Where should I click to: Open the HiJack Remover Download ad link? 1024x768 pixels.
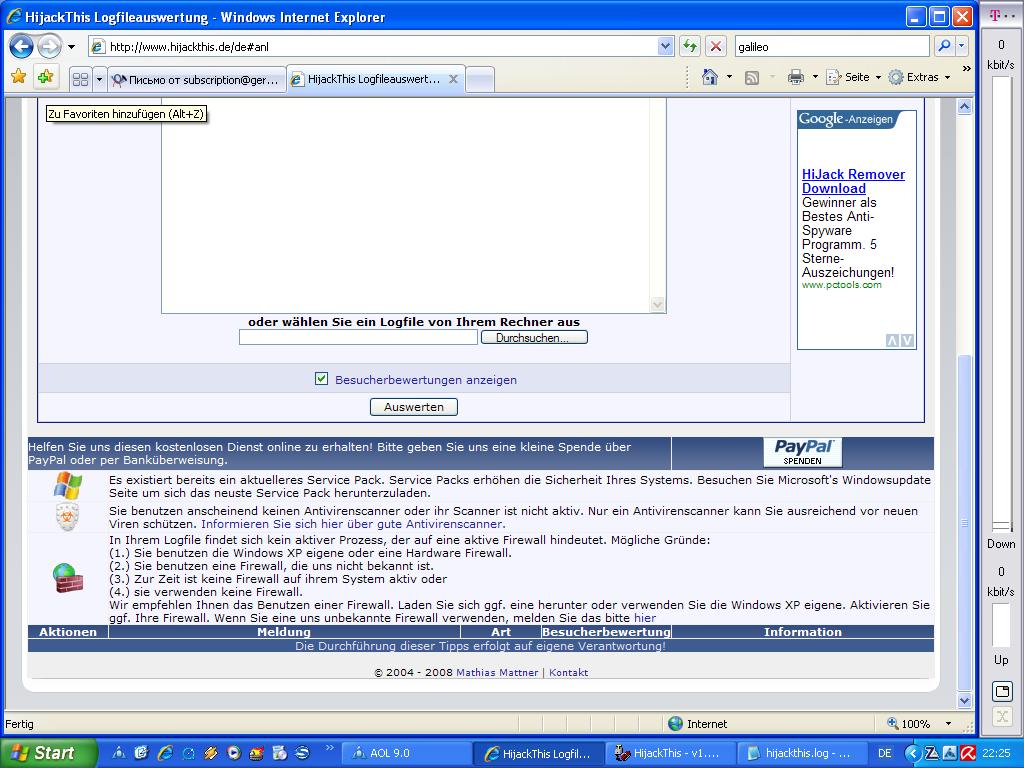point(853,182)
